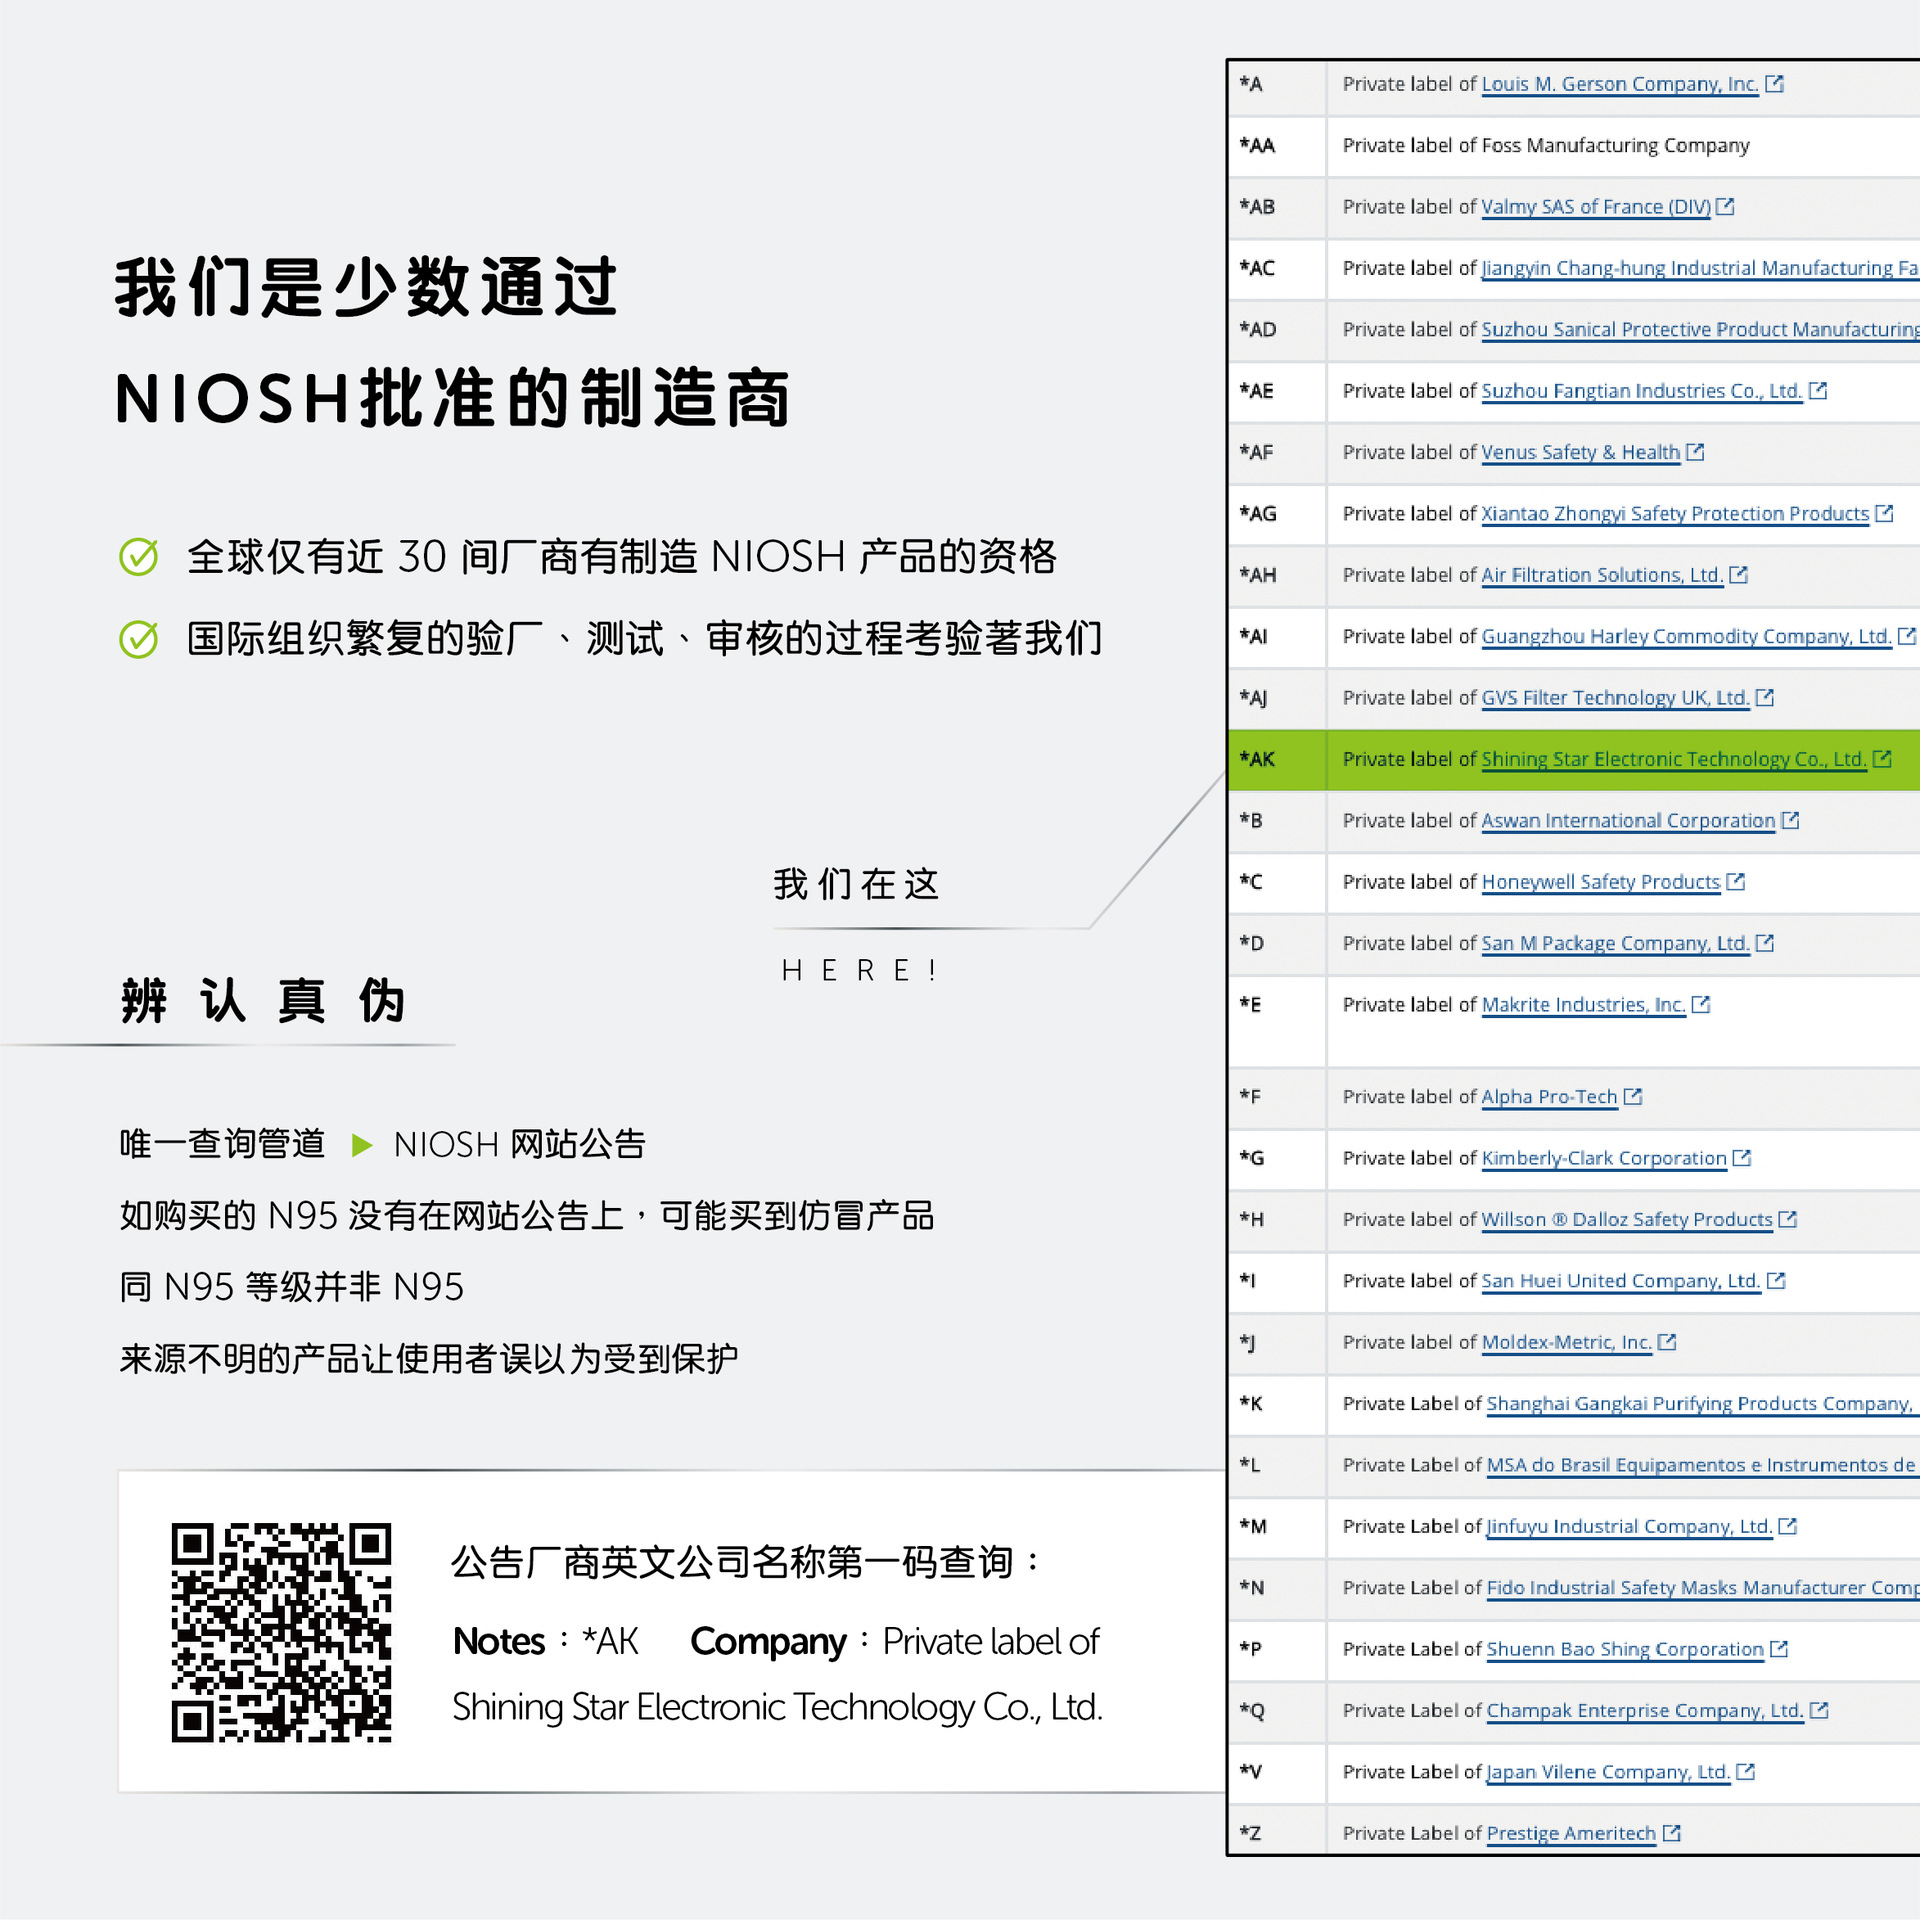
Task: Click green checkmark beside 30 manufacturers line
Action: pyautogui.click(x=139, y=557)
